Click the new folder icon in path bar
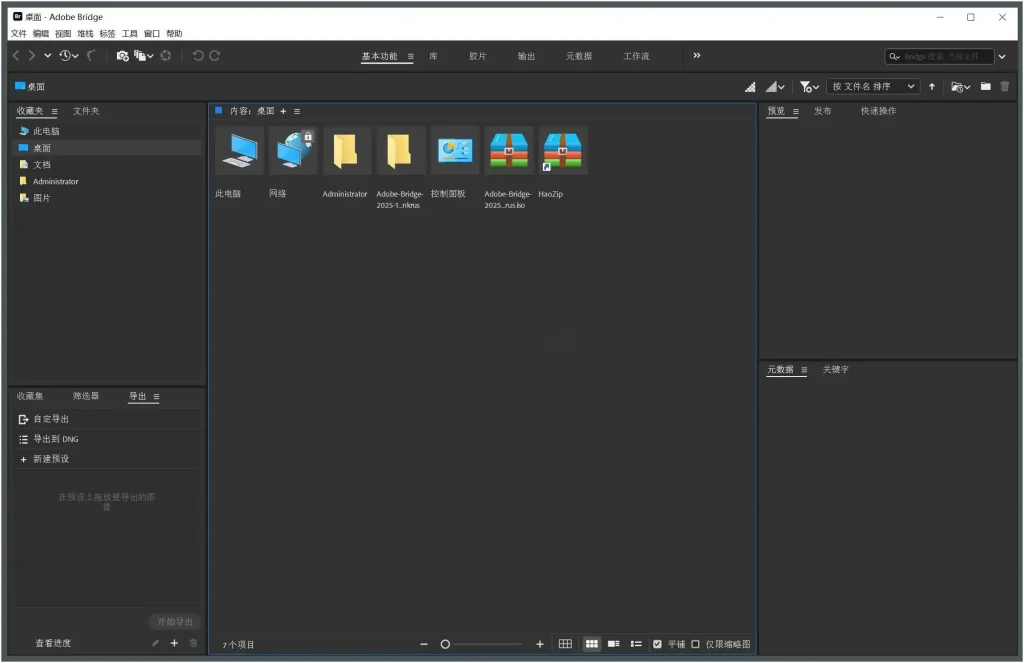The height and width of the screenshot is (663, 1024). click(x=985, y=87)
